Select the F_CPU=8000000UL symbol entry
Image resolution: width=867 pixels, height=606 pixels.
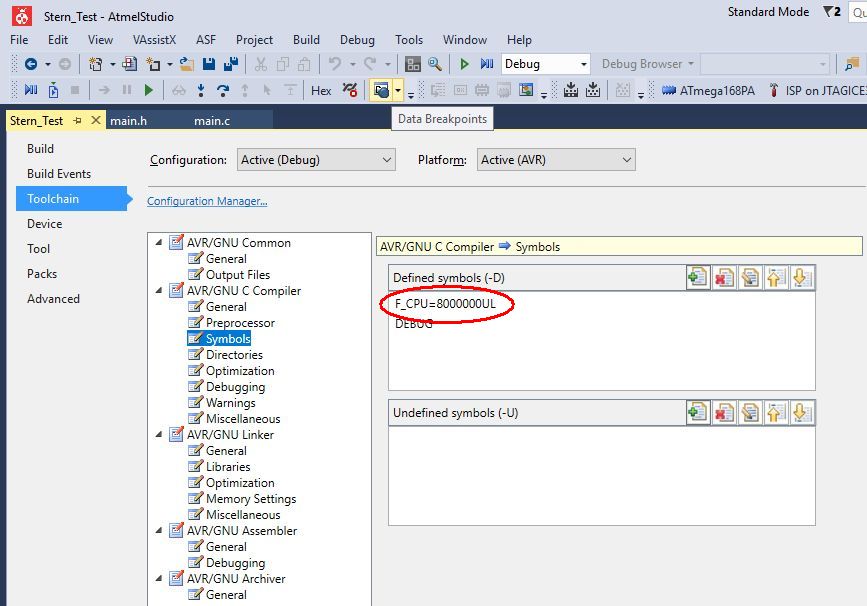point(445,304)
